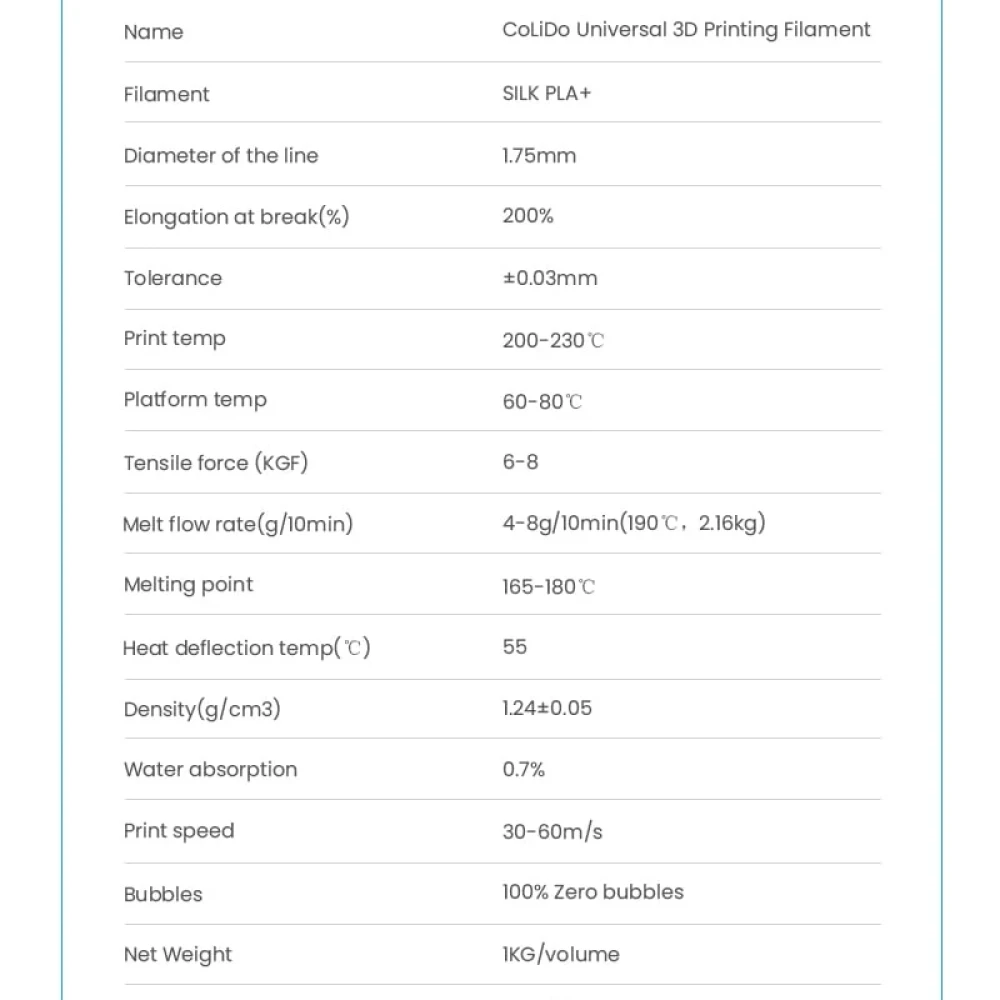Select the 1.75mm diameter value
The height and width of the screenshot is (1000, 1000).
click(539, 156)
